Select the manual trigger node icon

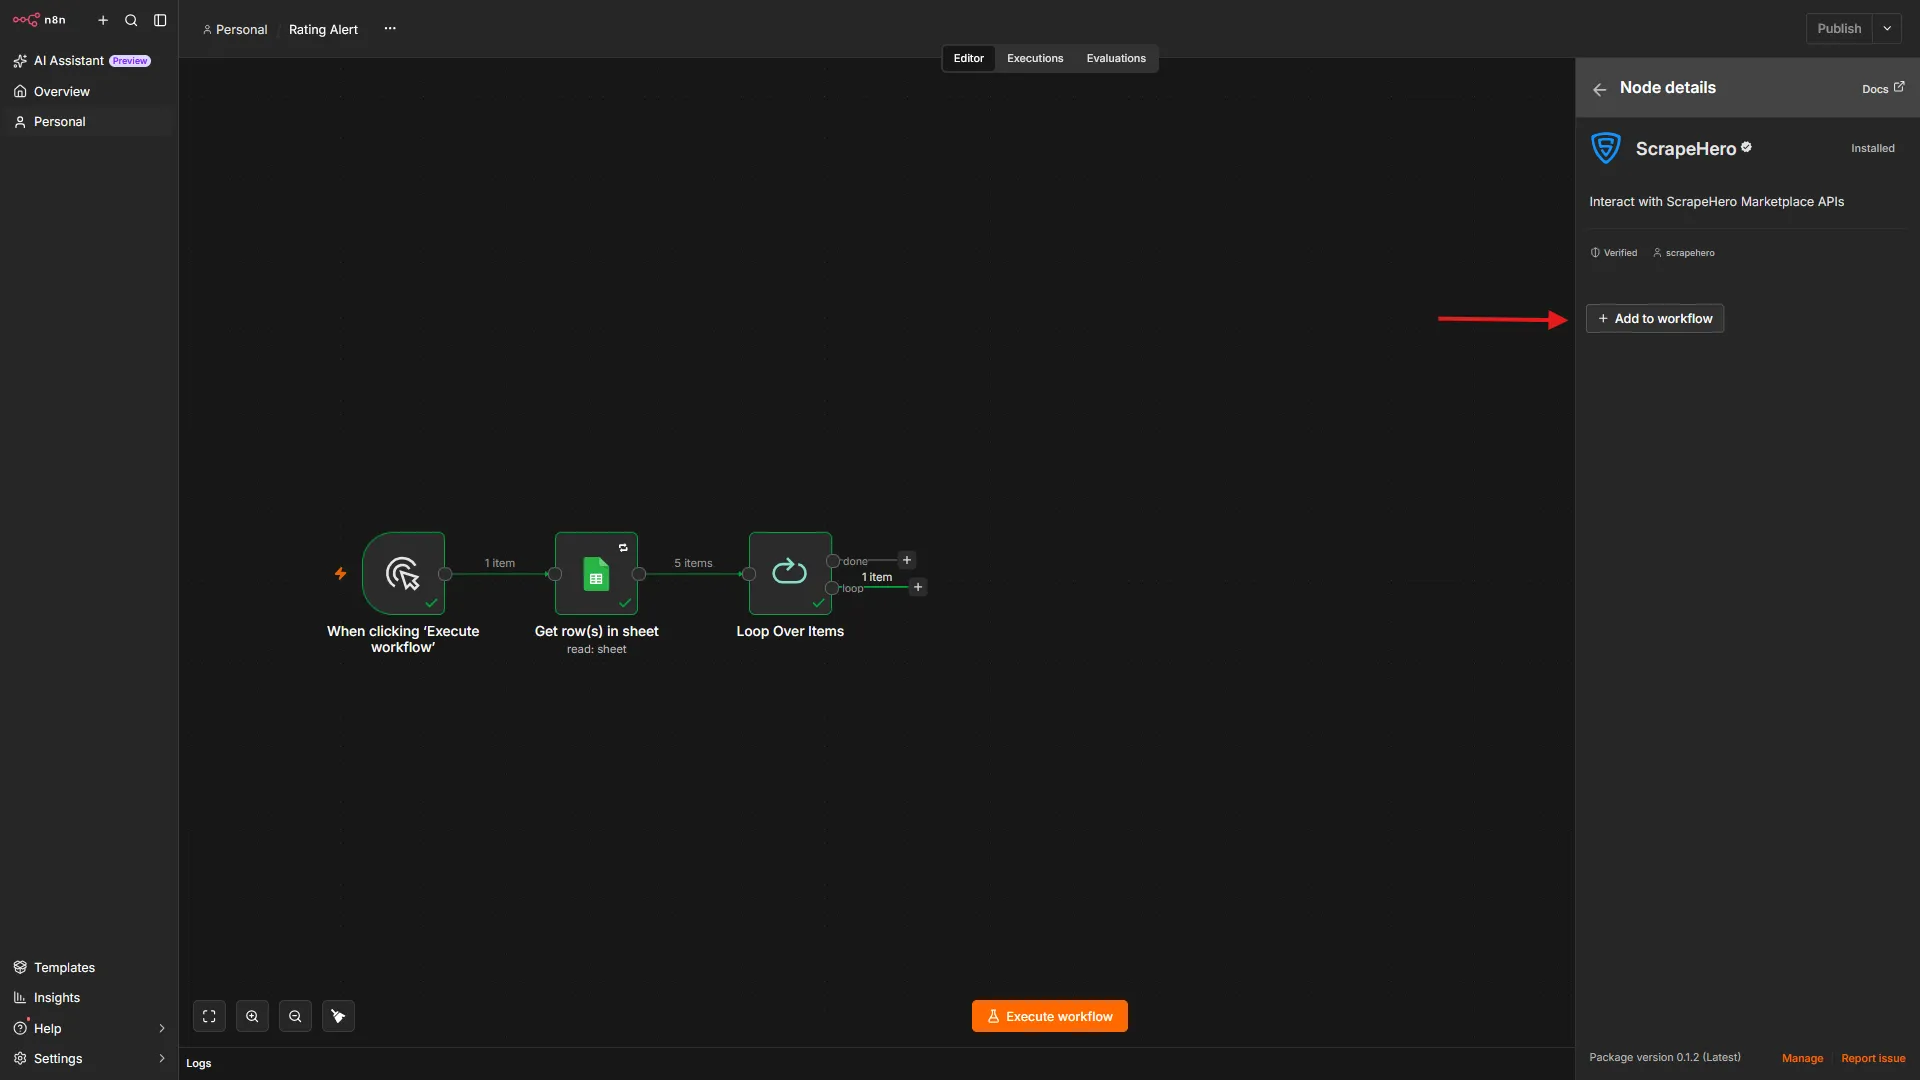(x=403, y=573)
